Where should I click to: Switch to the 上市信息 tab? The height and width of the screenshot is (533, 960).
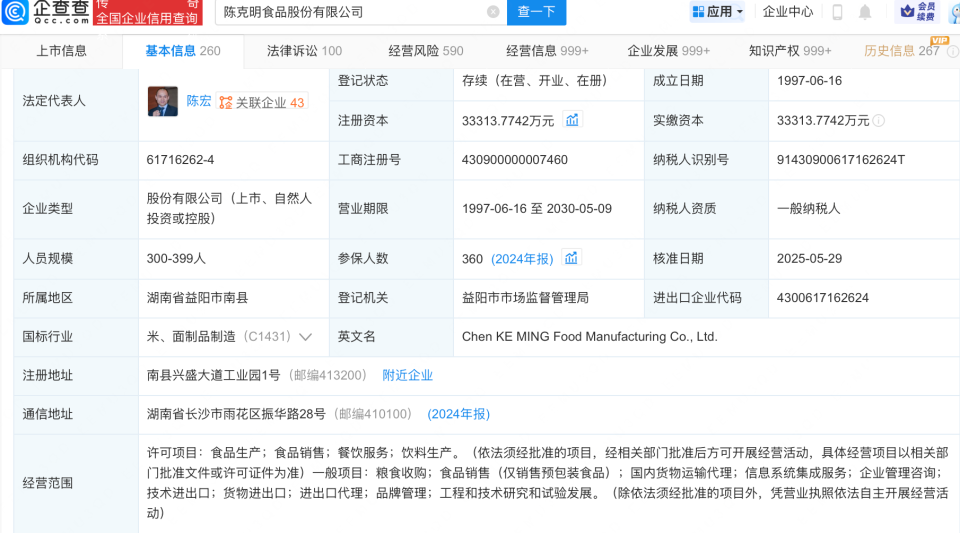(61, 51)
